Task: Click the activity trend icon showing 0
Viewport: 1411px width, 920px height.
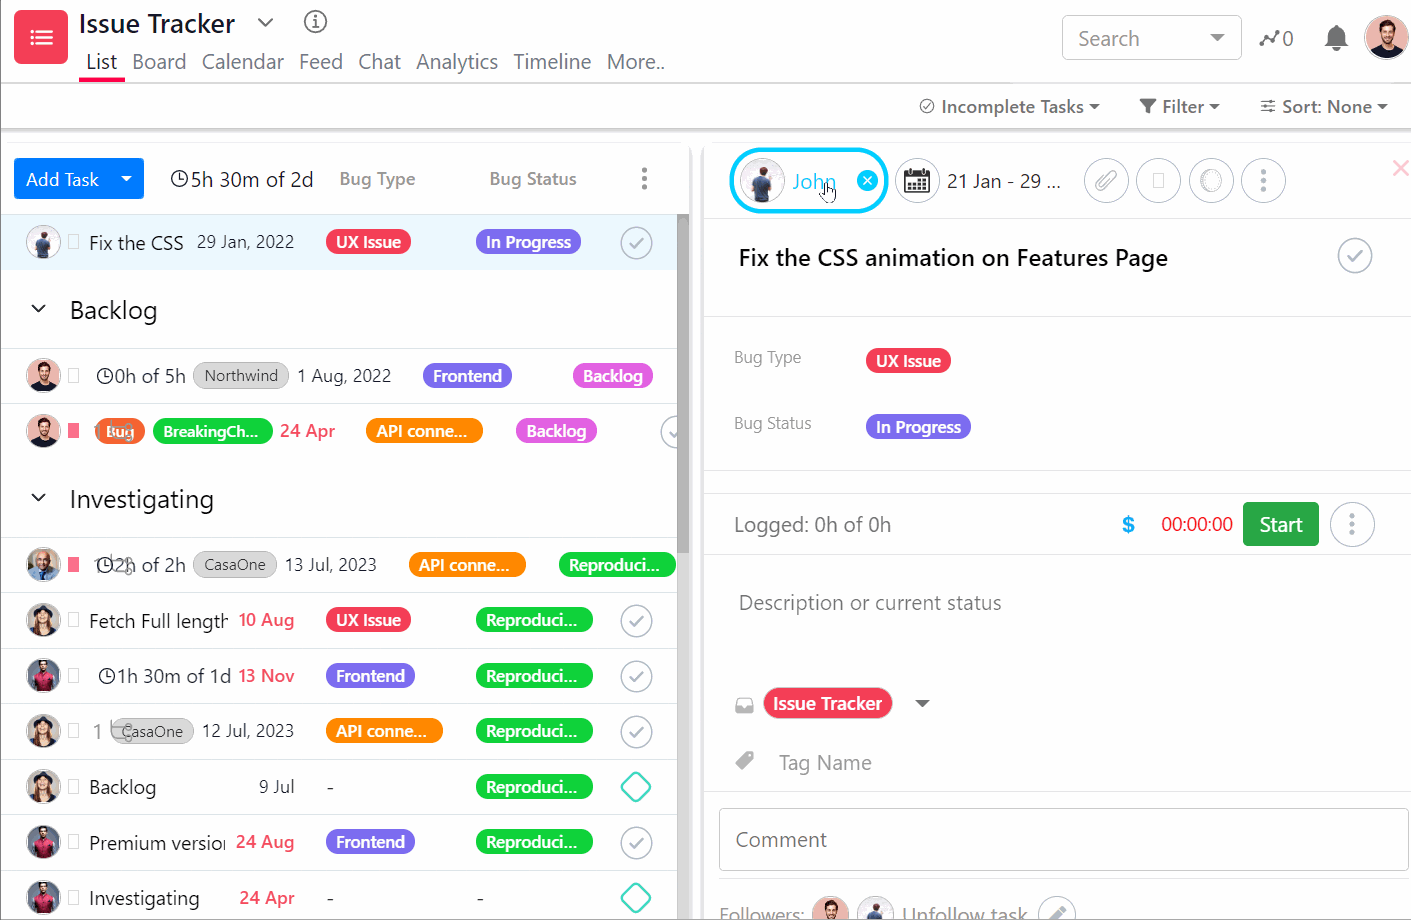Action: coord(1275,37)
